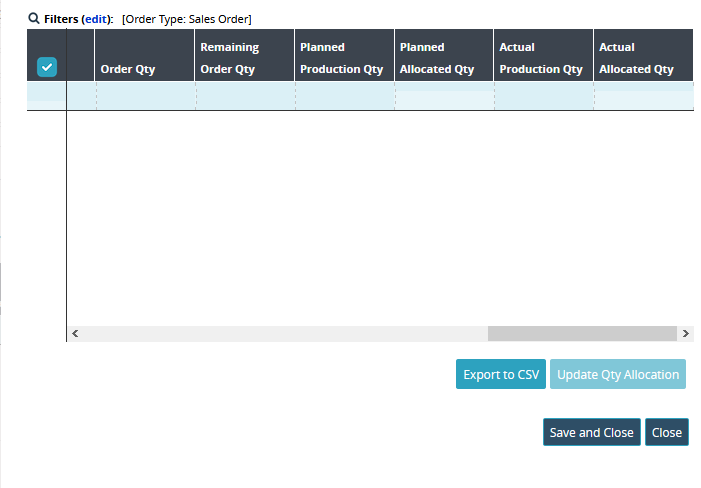Click Planned Production Qty column header
Image resolution: width=701 pixels, height=488 pixels.
pos(342,58)
